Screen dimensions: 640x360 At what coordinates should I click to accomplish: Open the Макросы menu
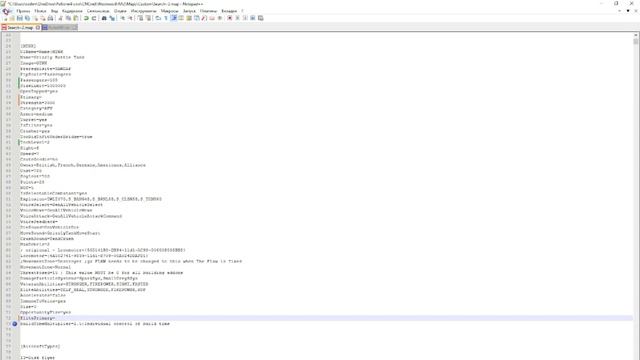tap(169, 11)
